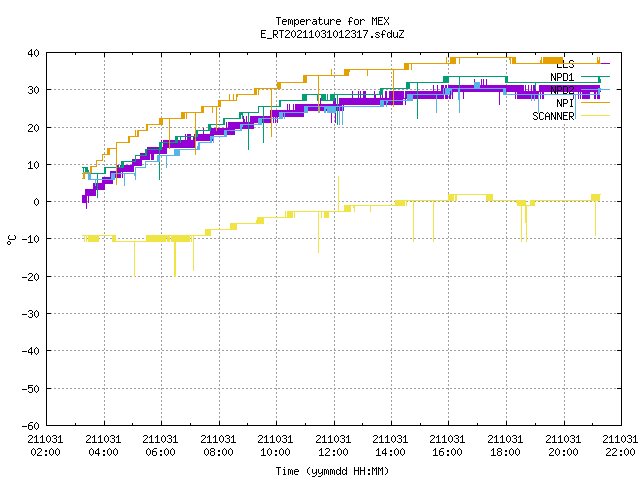
Task: Click the x-axis tick label 211031 16:00
Action: click(x=448, y=446)
